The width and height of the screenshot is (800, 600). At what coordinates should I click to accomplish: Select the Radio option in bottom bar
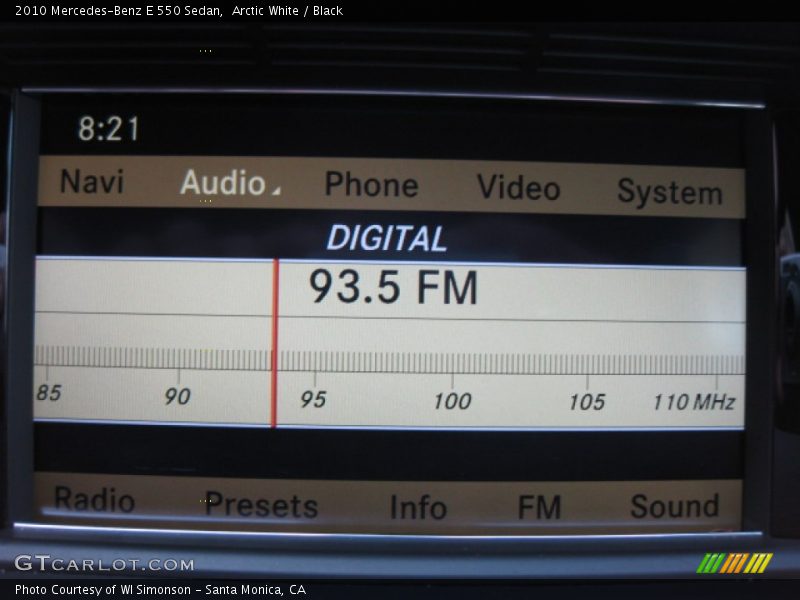pos(94,499)
